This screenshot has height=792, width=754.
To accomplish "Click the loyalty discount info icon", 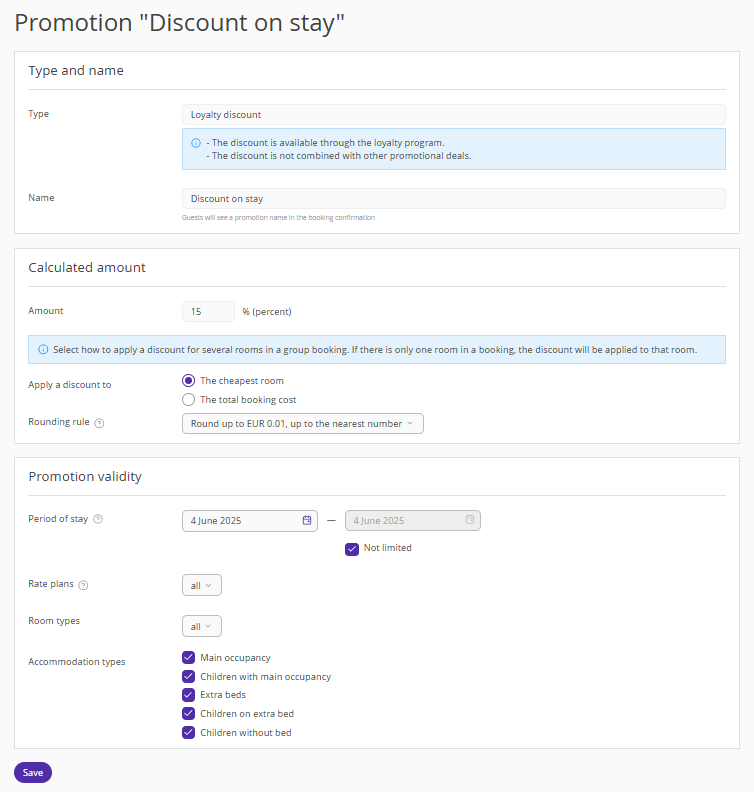I will tap(196, 143).
